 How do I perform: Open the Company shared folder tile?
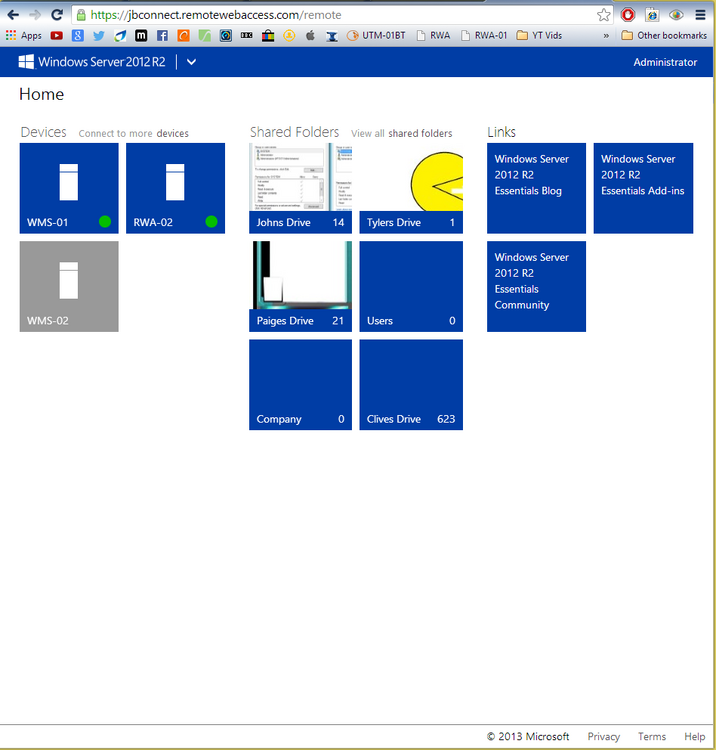(300, 385)
